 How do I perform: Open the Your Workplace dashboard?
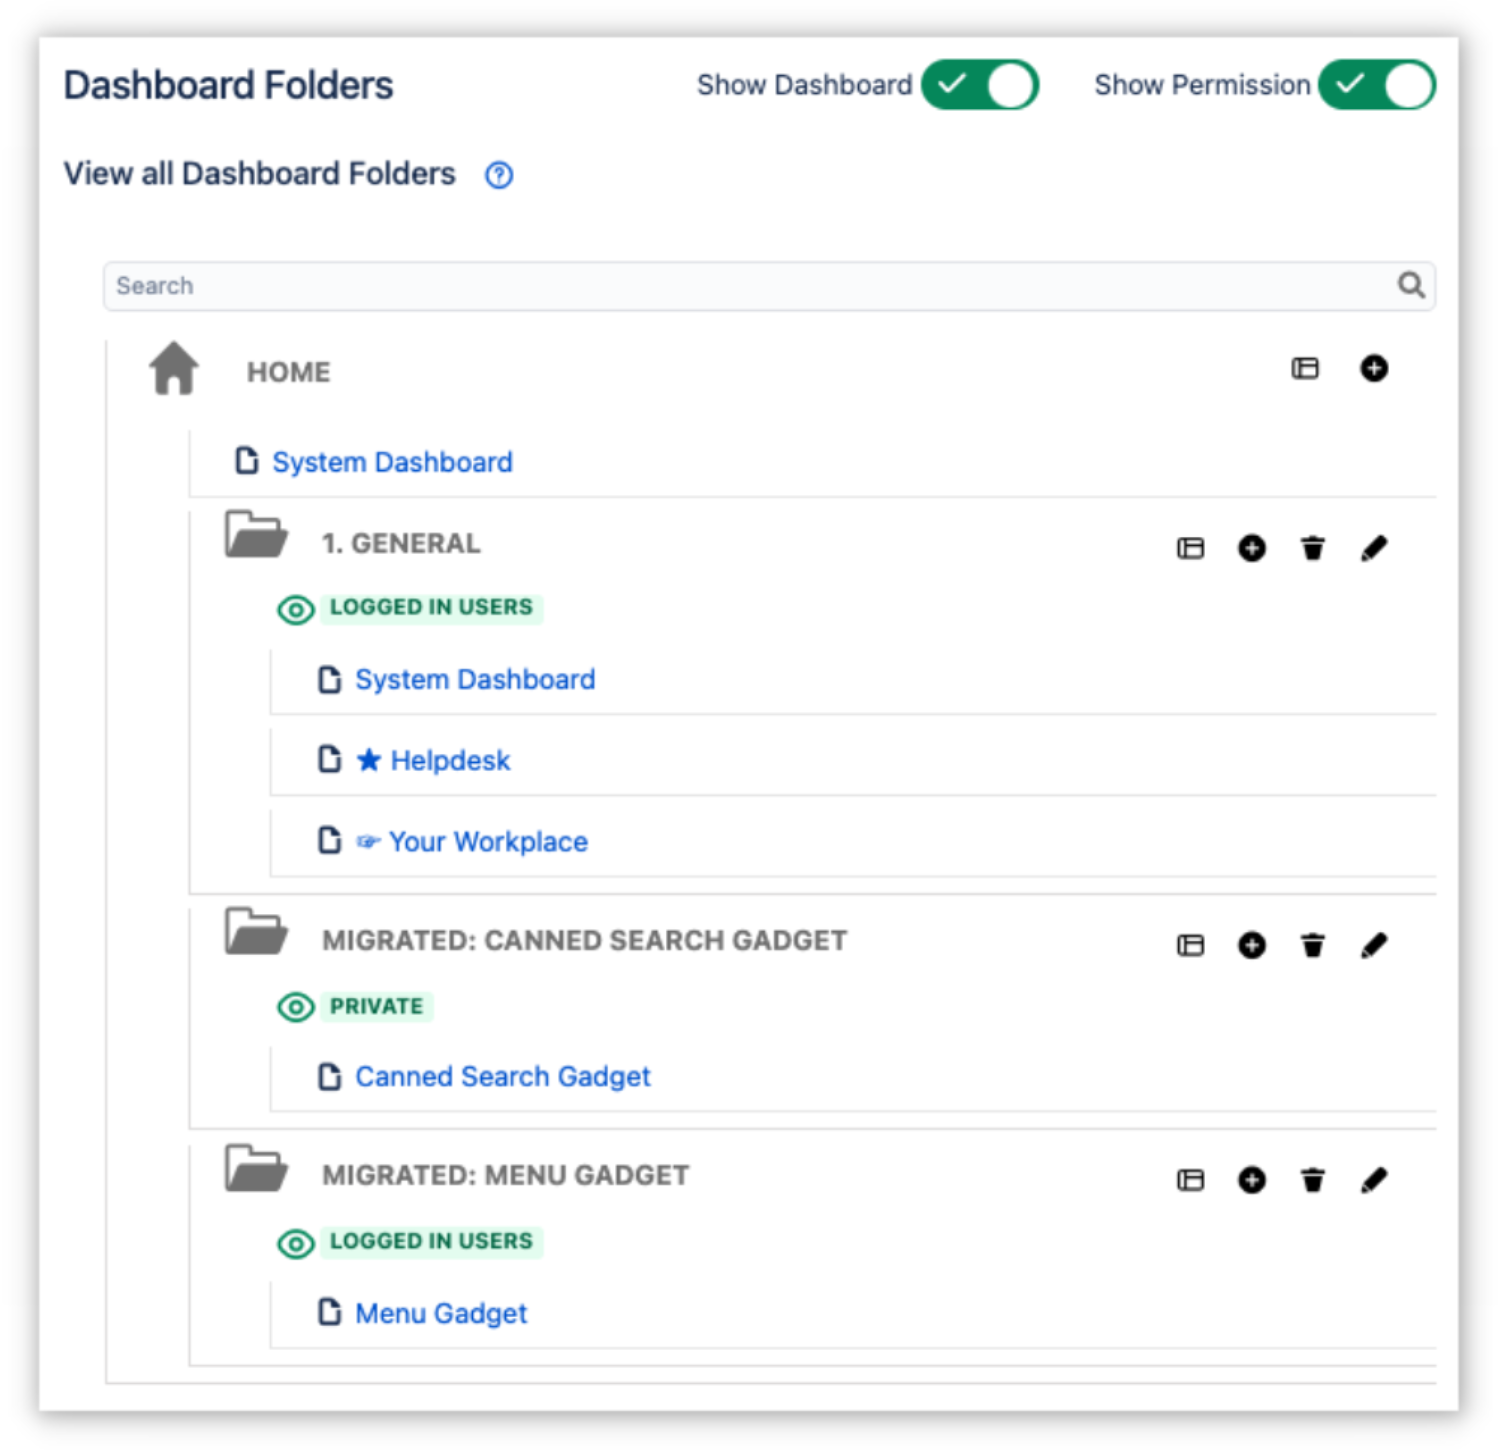point(488,842)
